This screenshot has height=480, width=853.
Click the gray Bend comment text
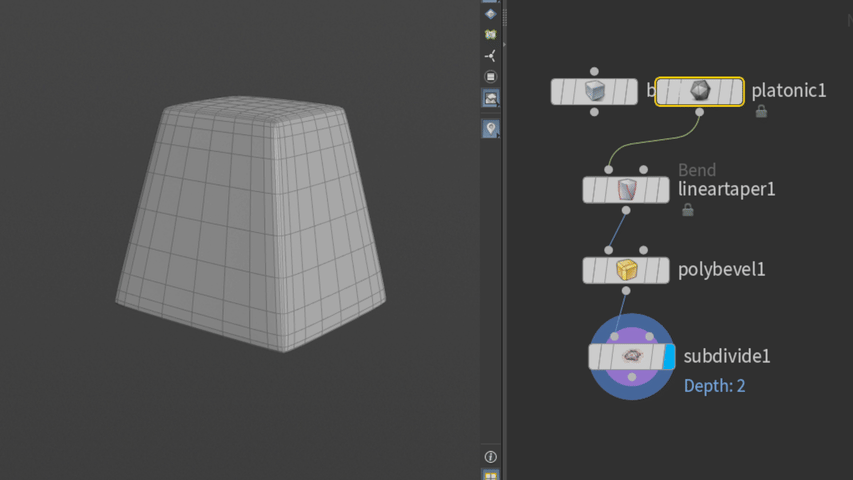[697, 170]
